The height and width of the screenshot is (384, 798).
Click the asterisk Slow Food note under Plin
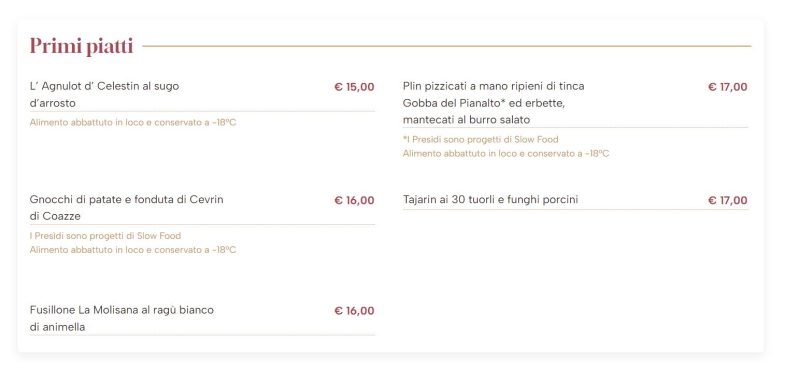click(x=480, y=139)
